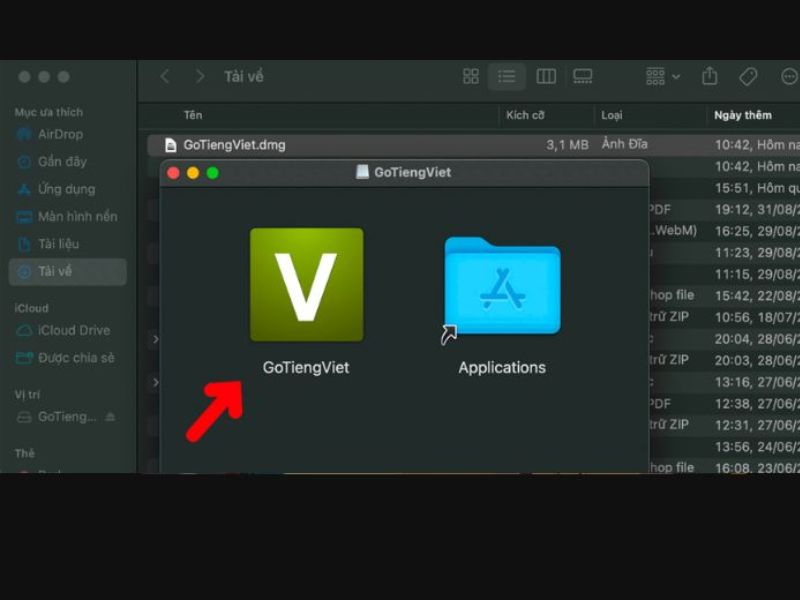Click the 10:56, 18/07 date row
This screenshot has height=600, width=800.
click(x=757, y=317)
